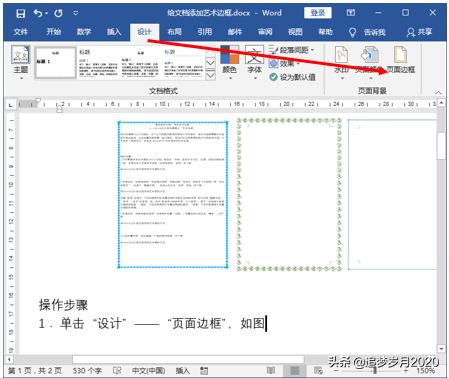Open ribbon display options icon
Viewport: 449px width, 378px height.
pyautogui.click(x=351, y=13)
